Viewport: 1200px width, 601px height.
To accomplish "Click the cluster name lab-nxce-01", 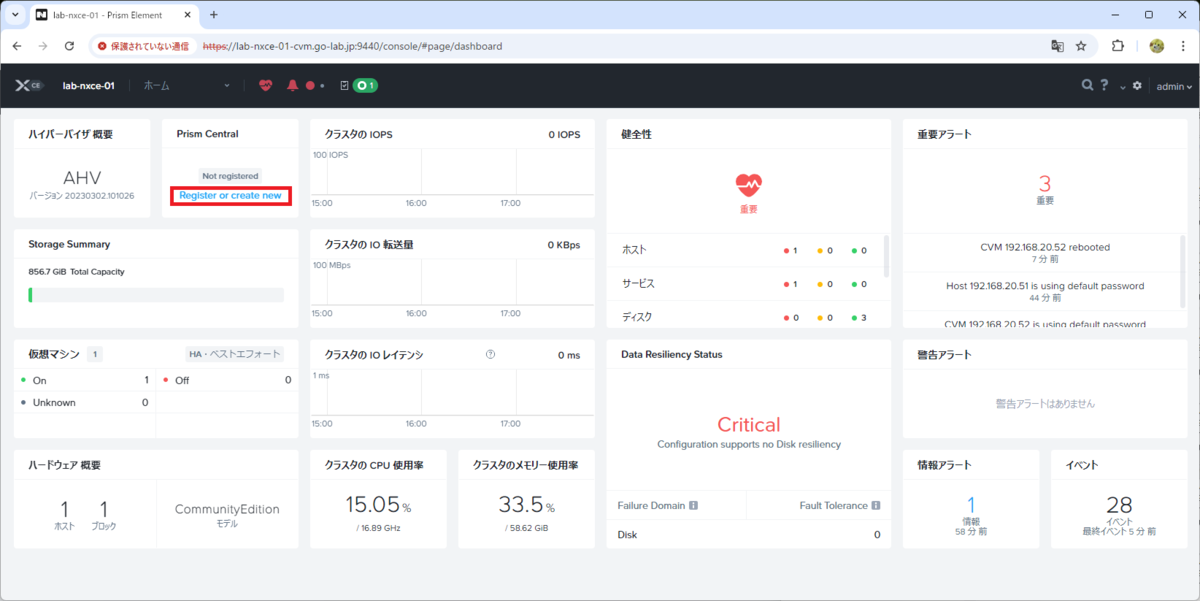I will [x=89, y=86].
